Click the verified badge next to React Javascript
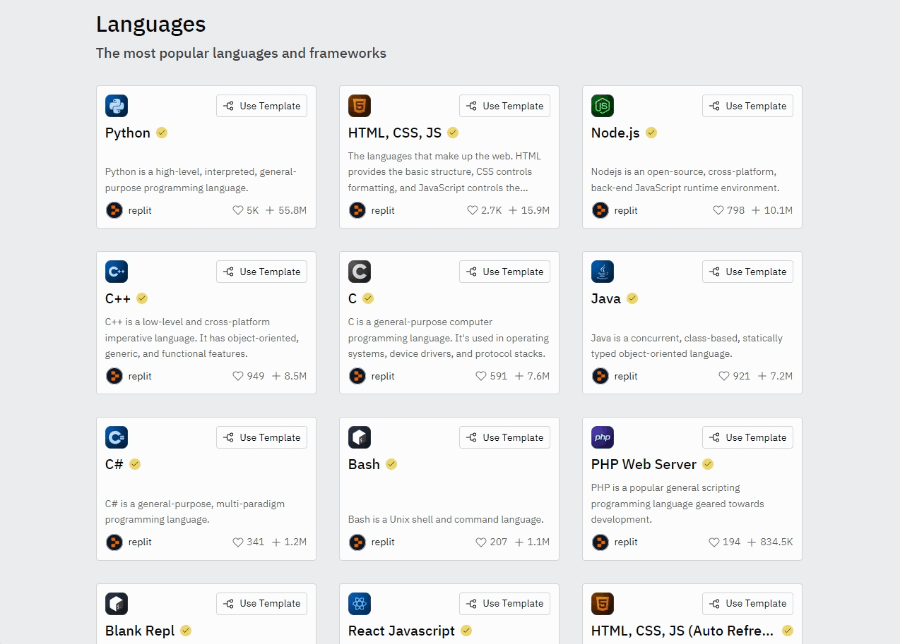The height and width of the screenshot is (644, 900). click(466, 630)
